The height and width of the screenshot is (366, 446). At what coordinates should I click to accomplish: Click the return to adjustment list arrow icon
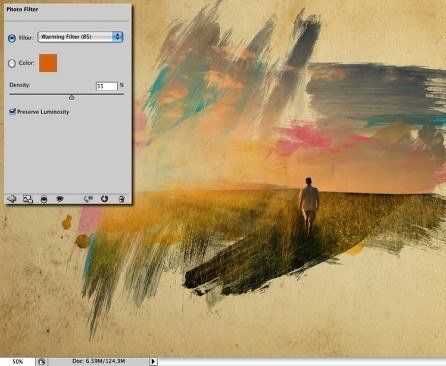pyautogui.click(x=12, y=199)
